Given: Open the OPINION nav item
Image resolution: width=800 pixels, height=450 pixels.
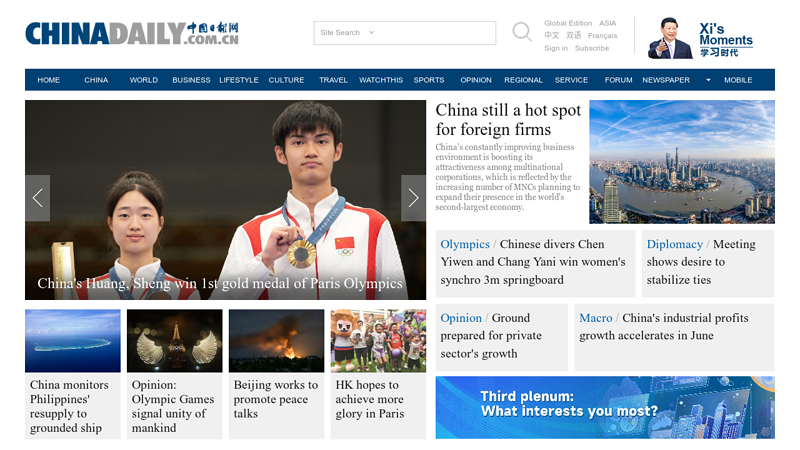Looking at the screenshot, I should click(x=476, y=80).
